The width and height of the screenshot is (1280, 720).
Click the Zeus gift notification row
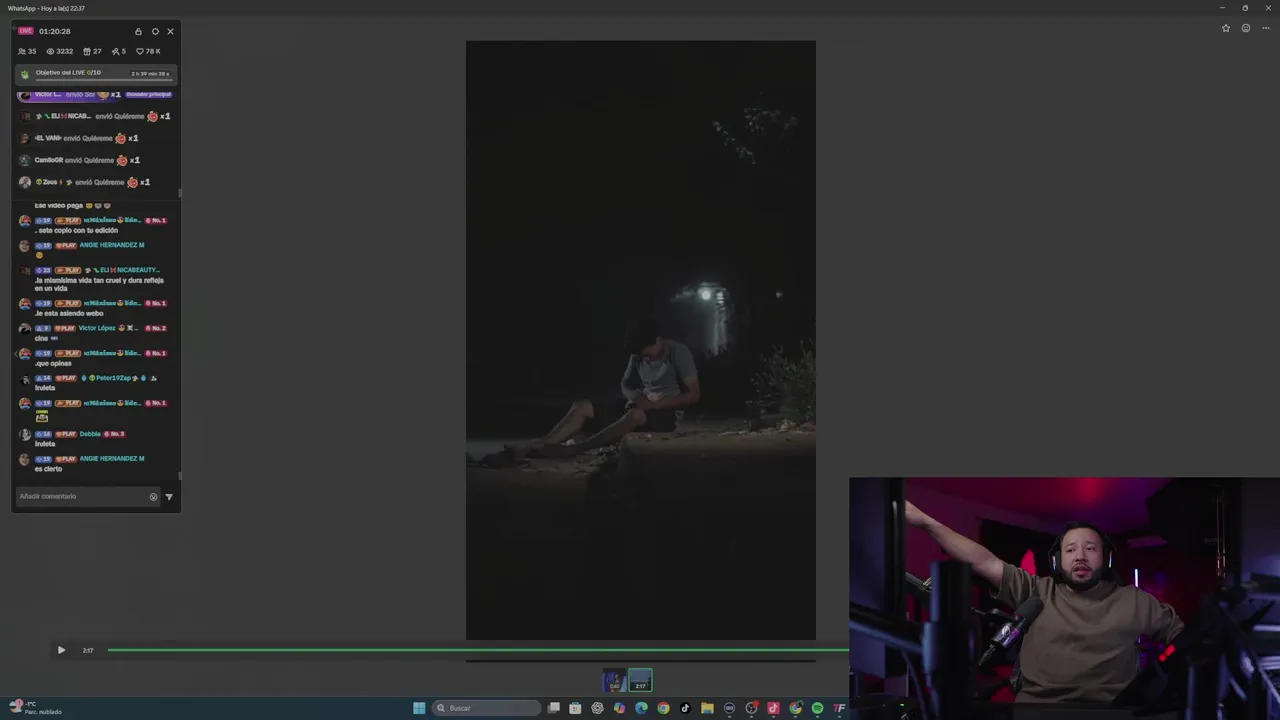click(x=85, y=182)
